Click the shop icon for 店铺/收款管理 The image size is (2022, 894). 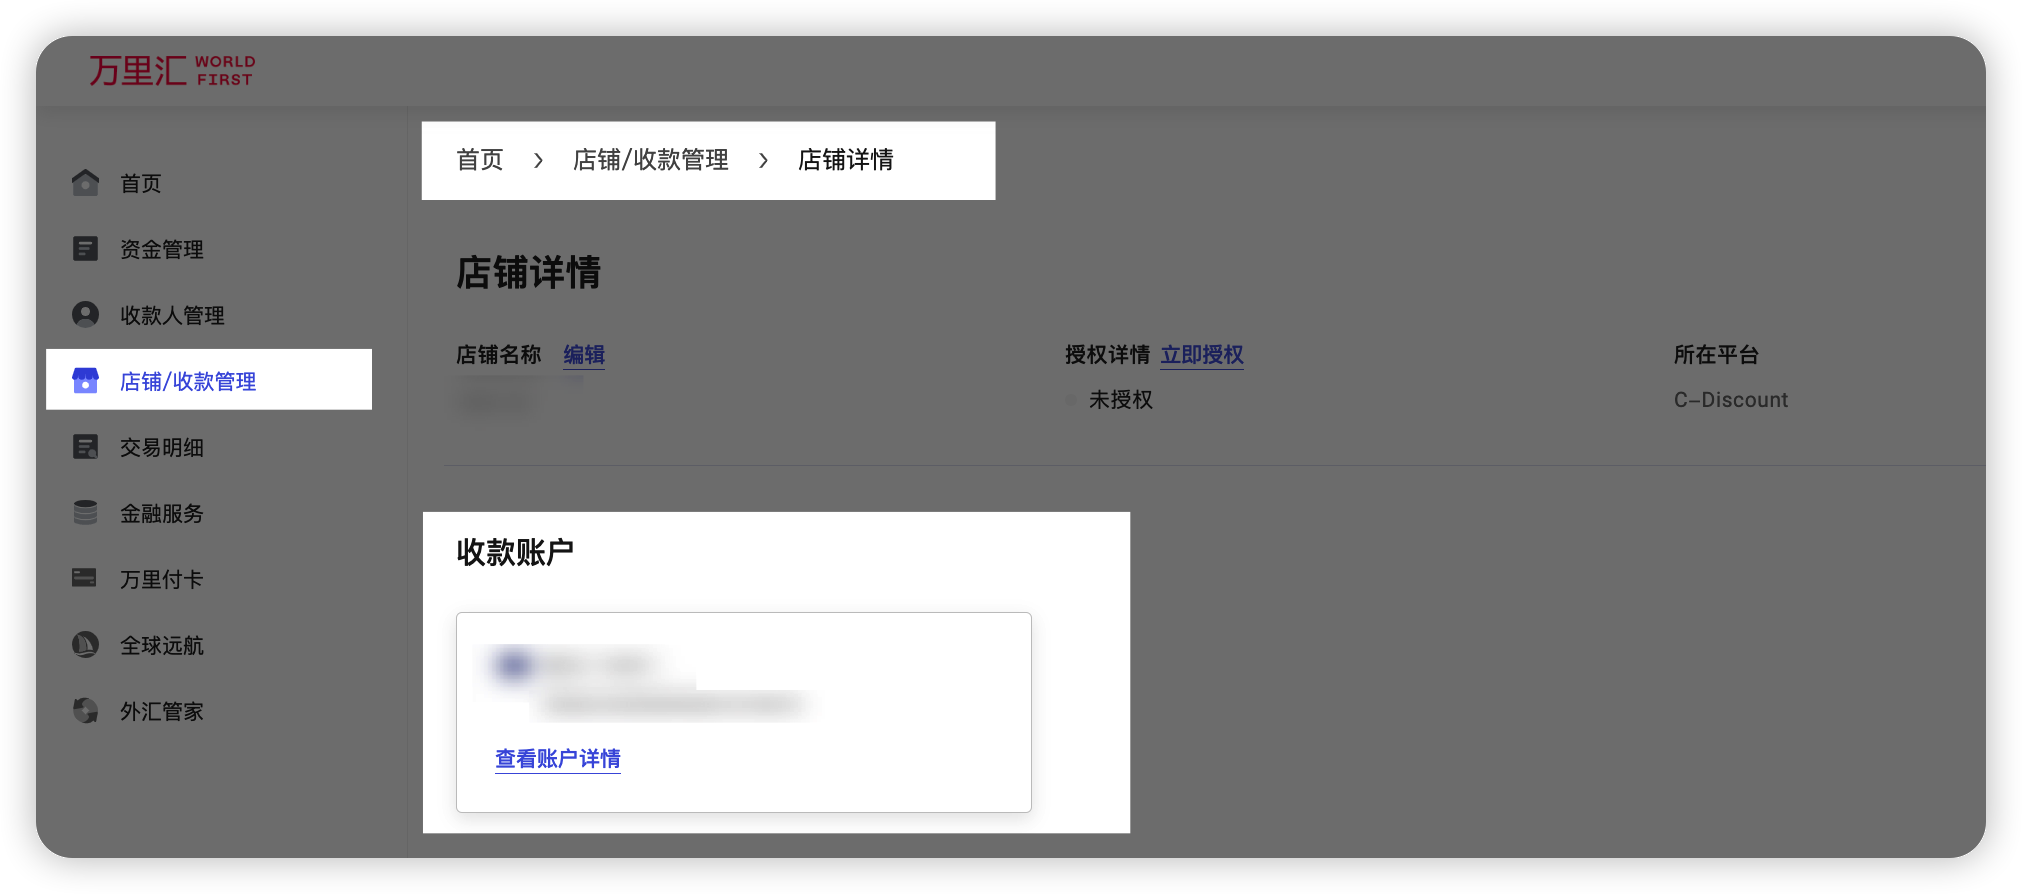tap(86, 381)
